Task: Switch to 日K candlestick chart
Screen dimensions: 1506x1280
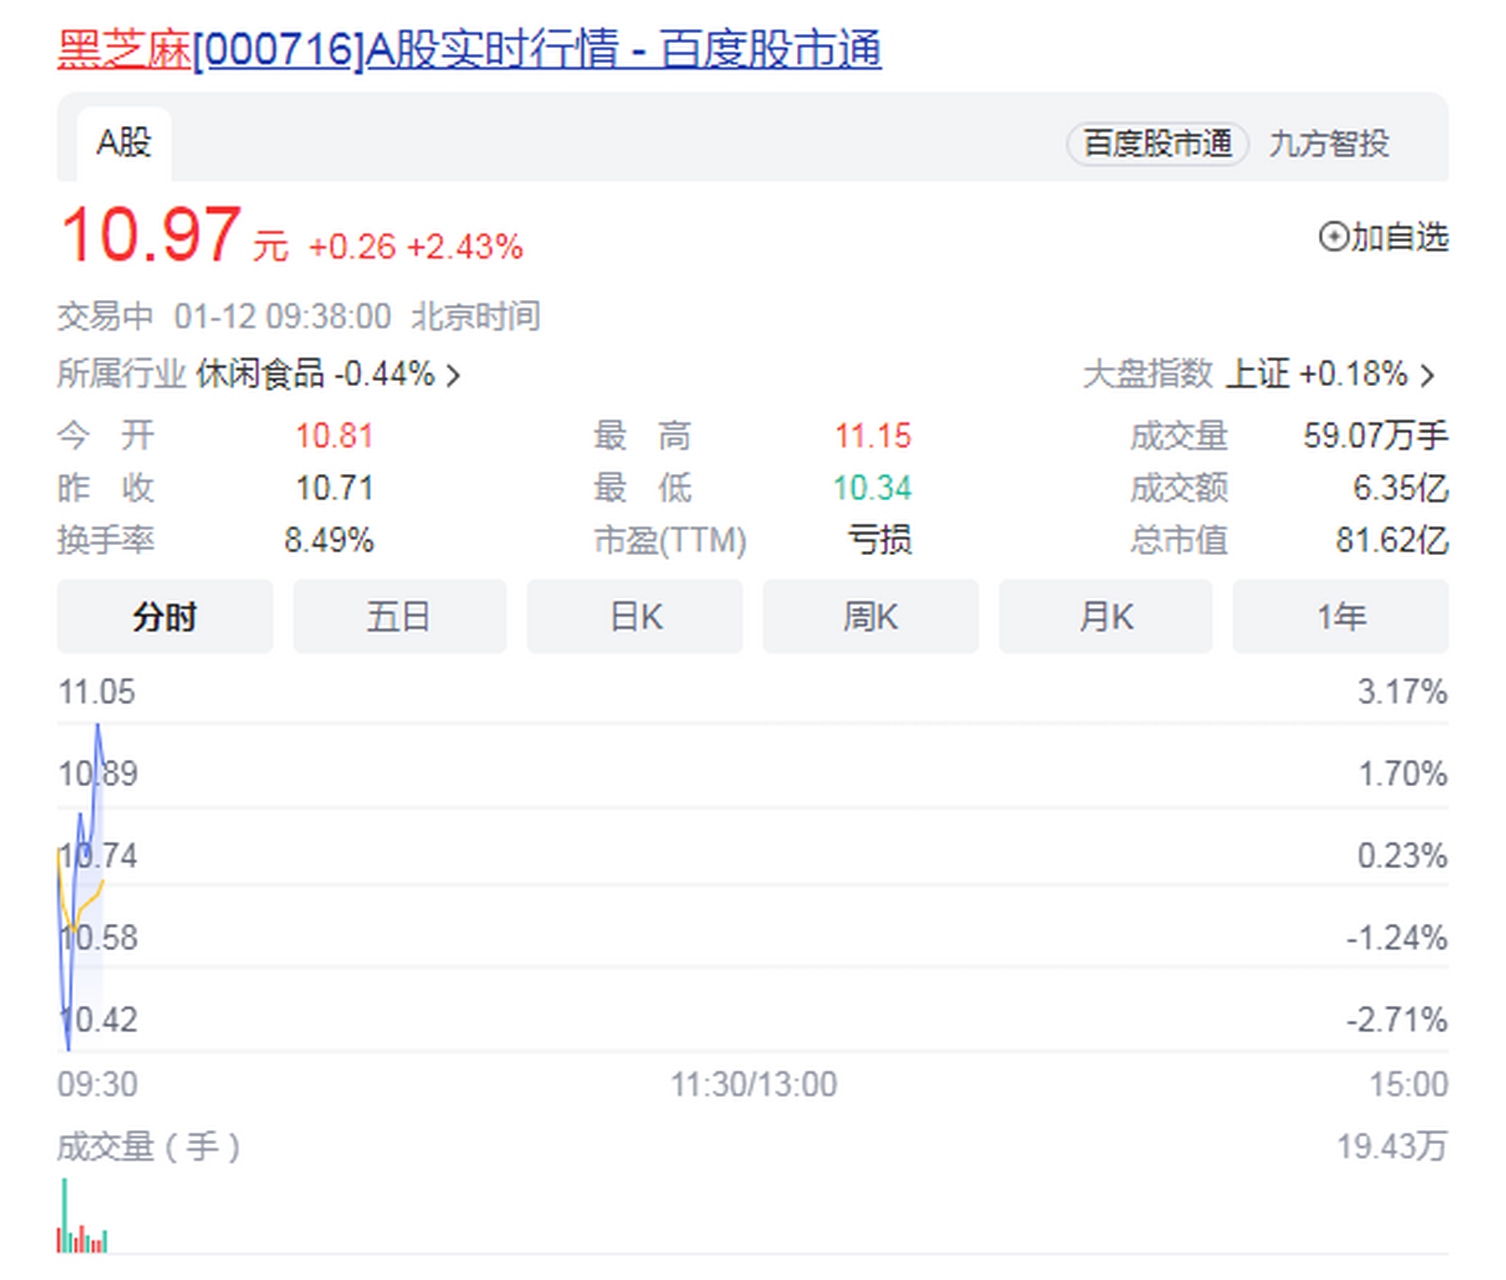Action: click(x=635, y=617)
